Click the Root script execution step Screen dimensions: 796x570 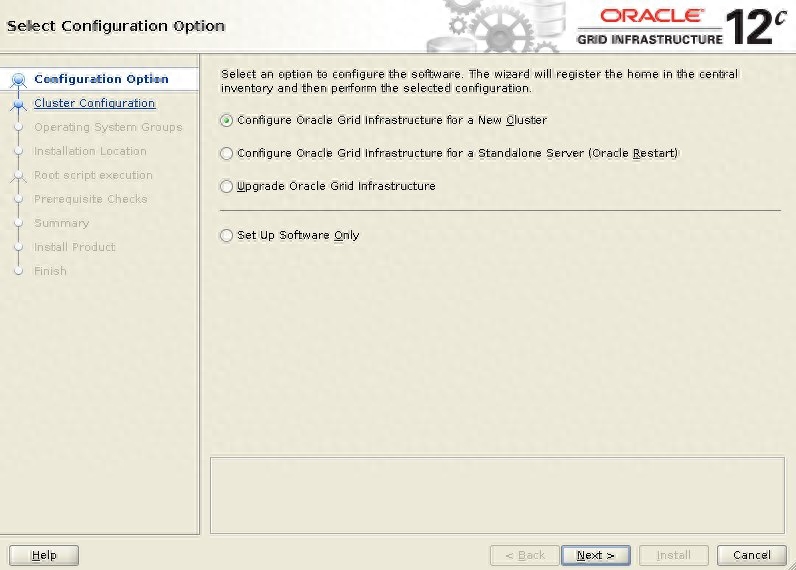[x=93, y=175]
